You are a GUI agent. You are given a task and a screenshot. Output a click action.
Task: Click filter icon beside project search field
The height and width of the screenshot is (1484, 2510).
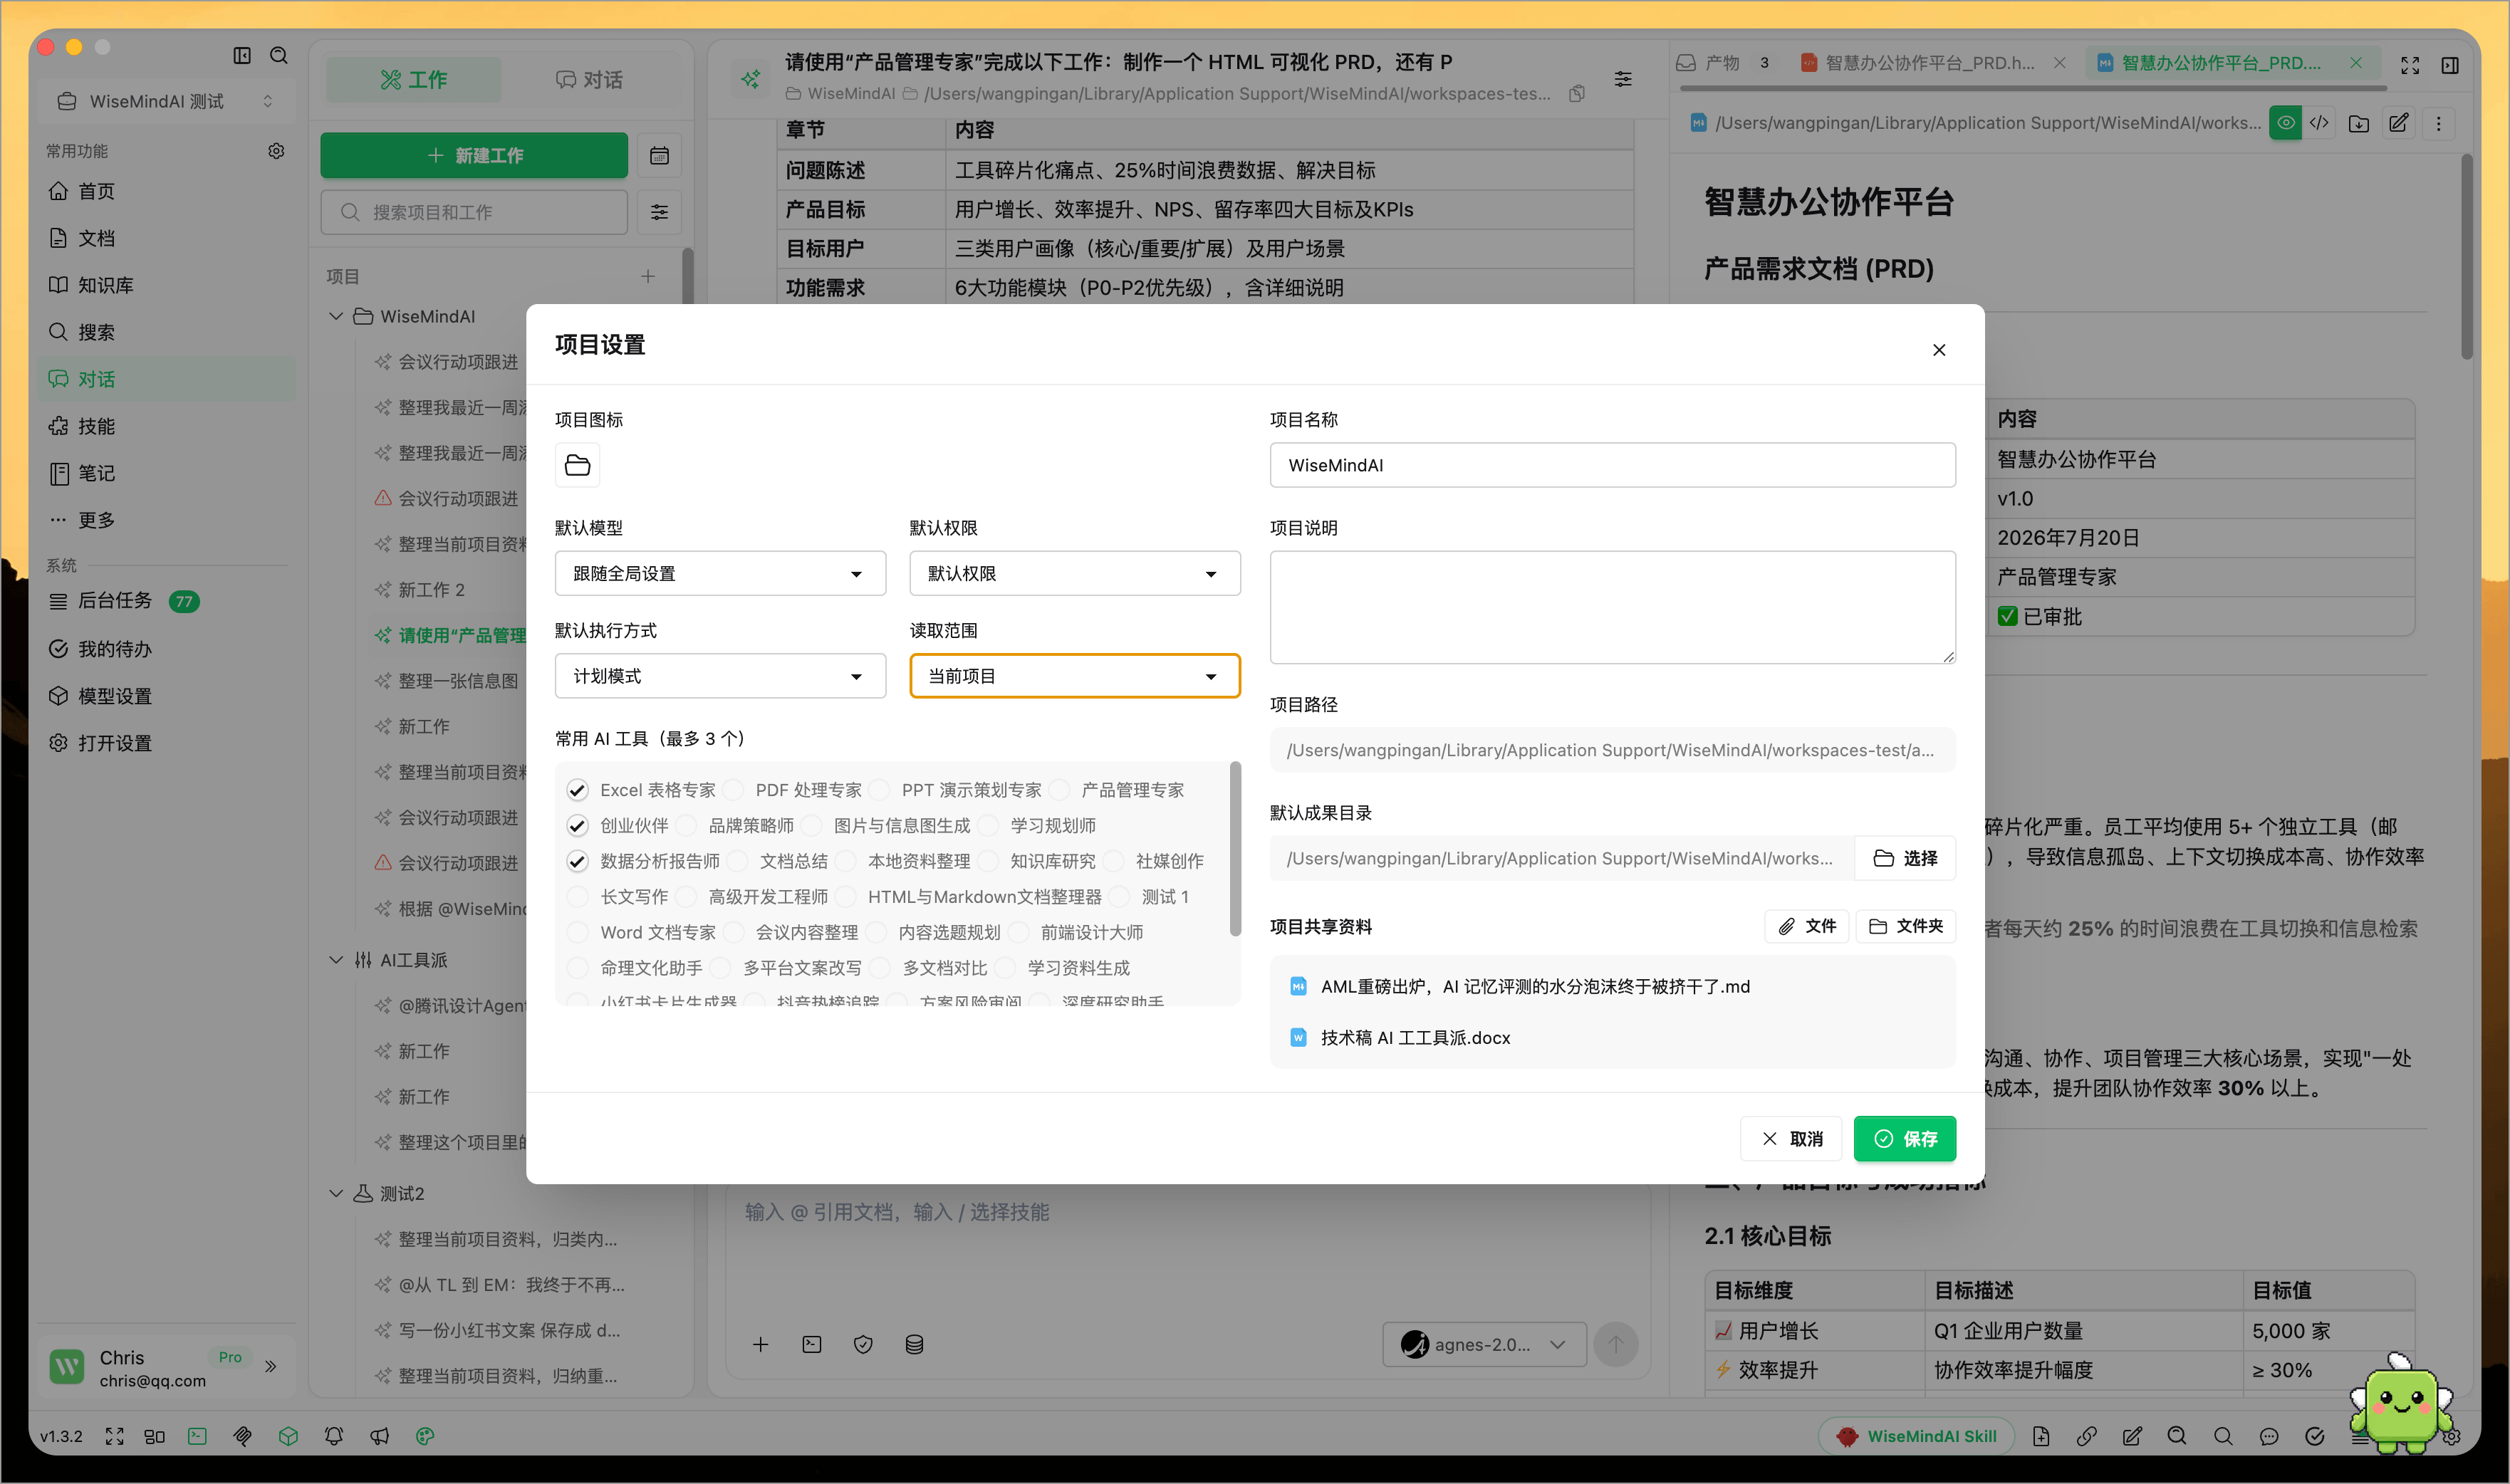(659, 212)
